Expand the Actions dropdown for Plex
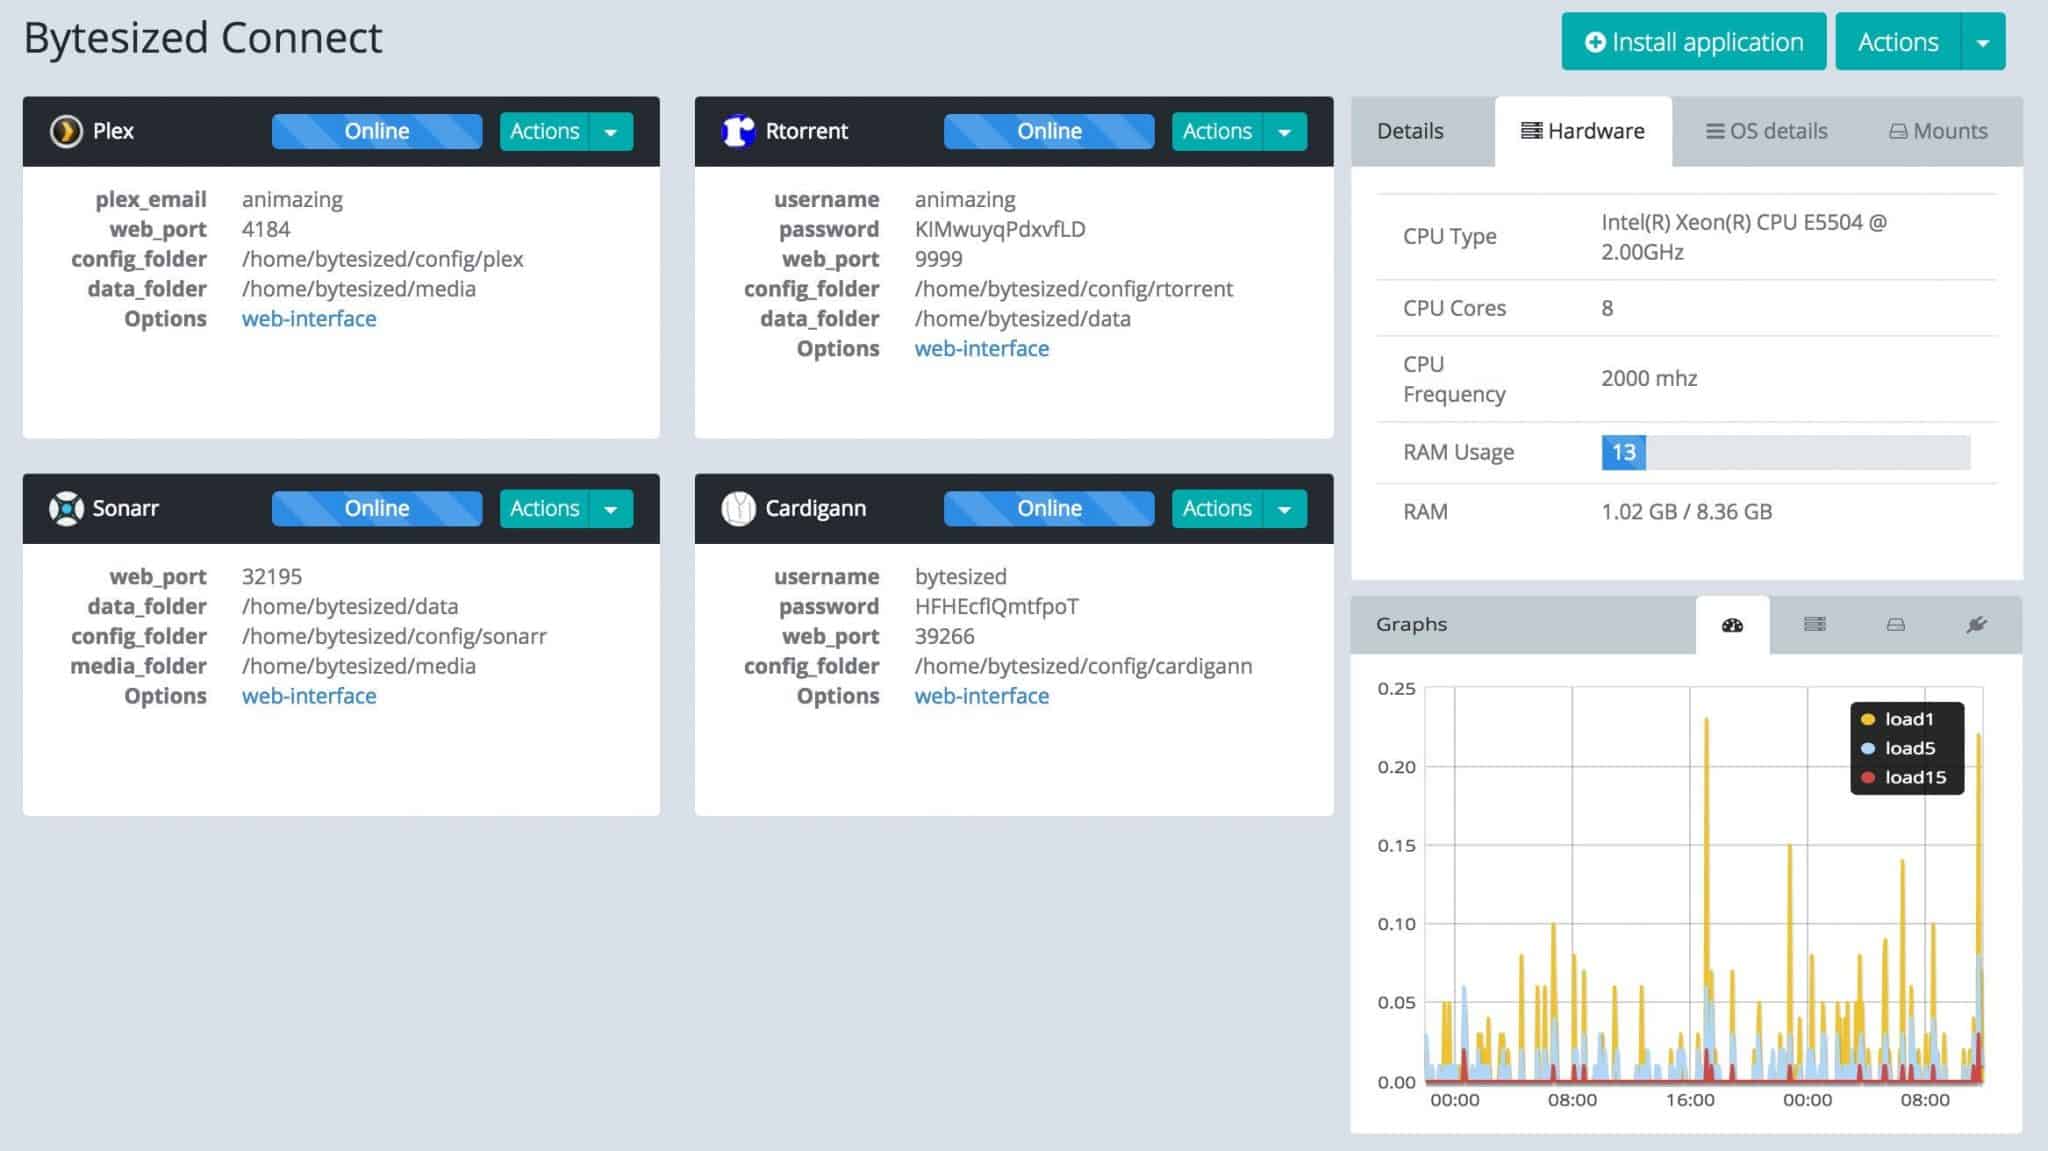The image size is (2048, 1151). (x=611, y=130)
